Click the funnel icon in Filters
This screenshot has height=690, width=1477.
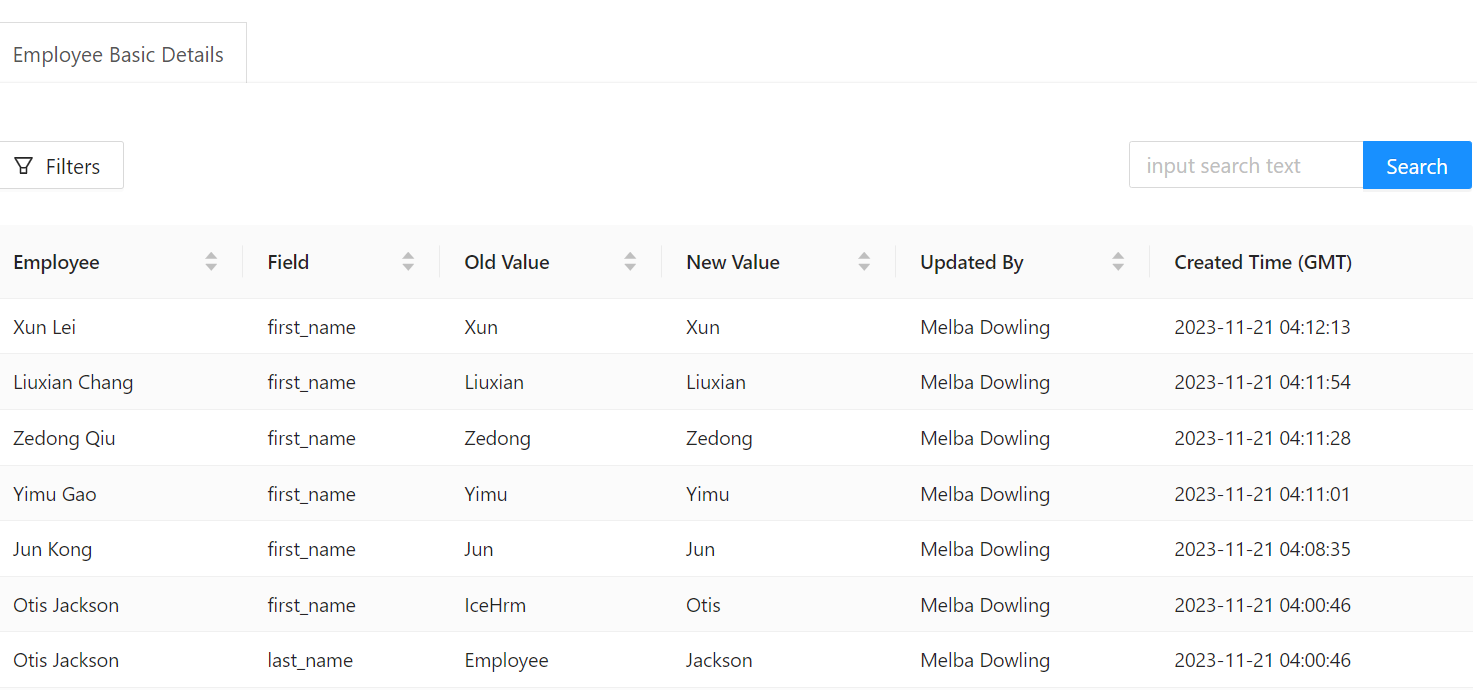point(24,166)
